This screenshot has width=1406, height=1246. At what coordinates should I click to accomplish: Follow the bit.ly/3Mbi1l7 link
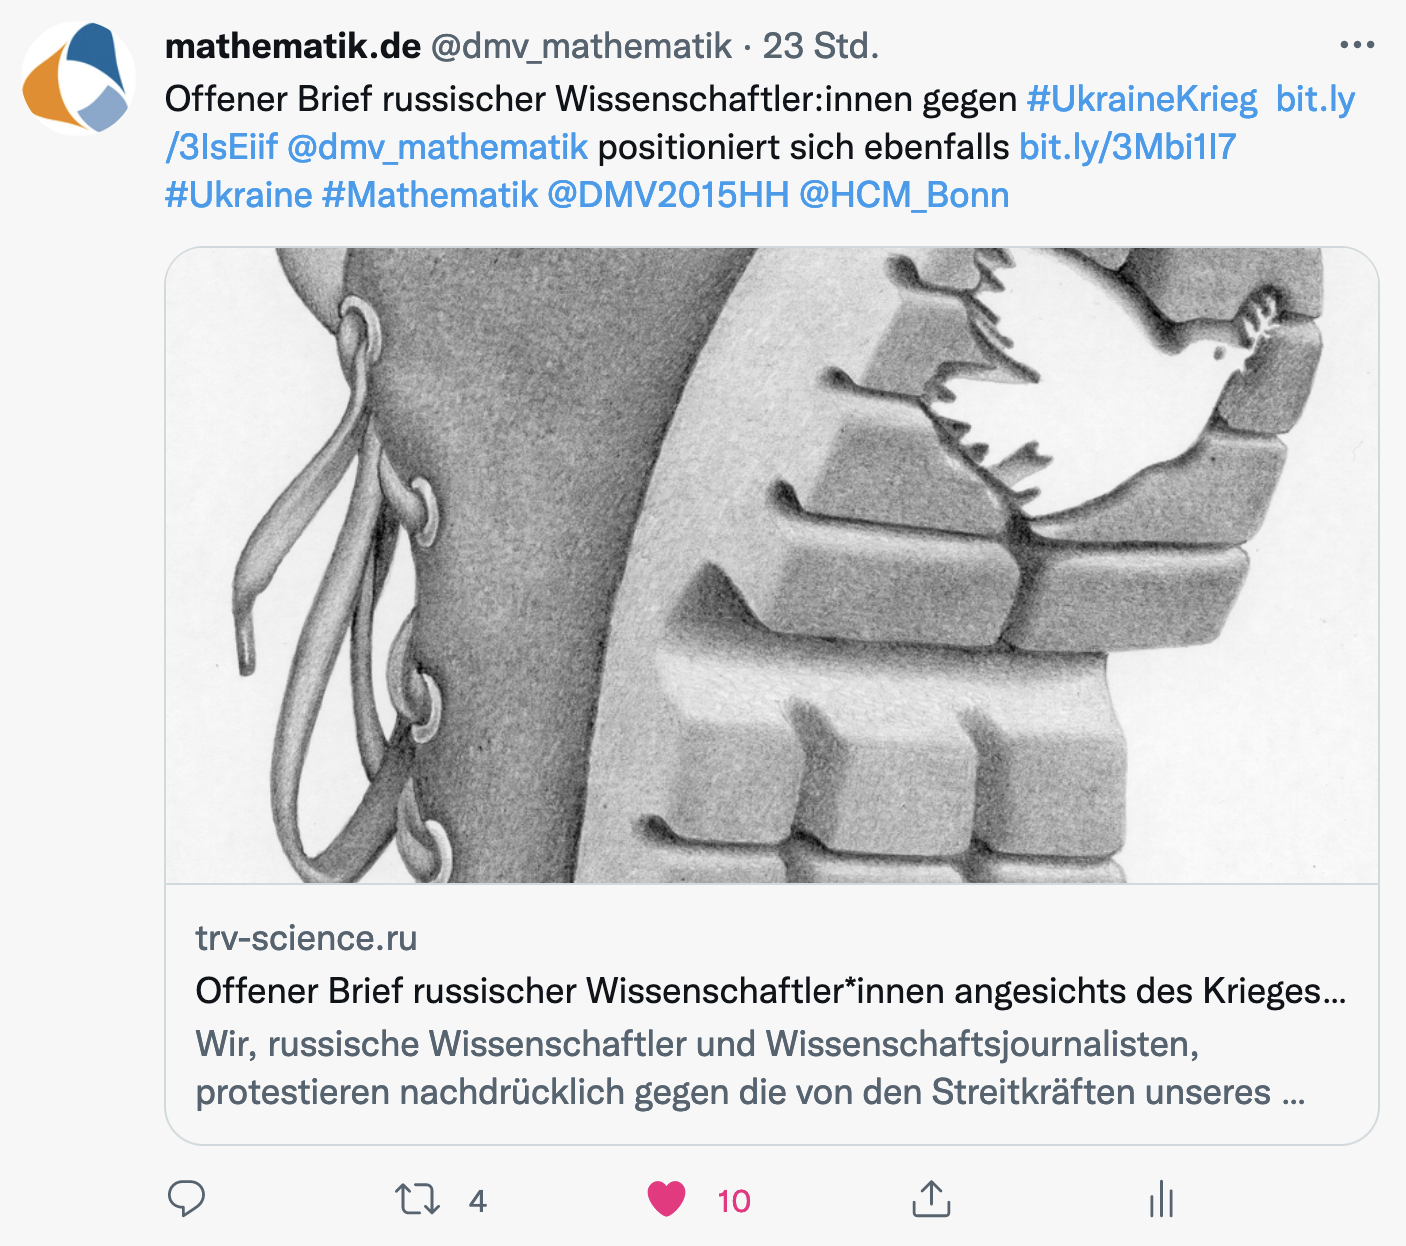(x=1127, y=147)
